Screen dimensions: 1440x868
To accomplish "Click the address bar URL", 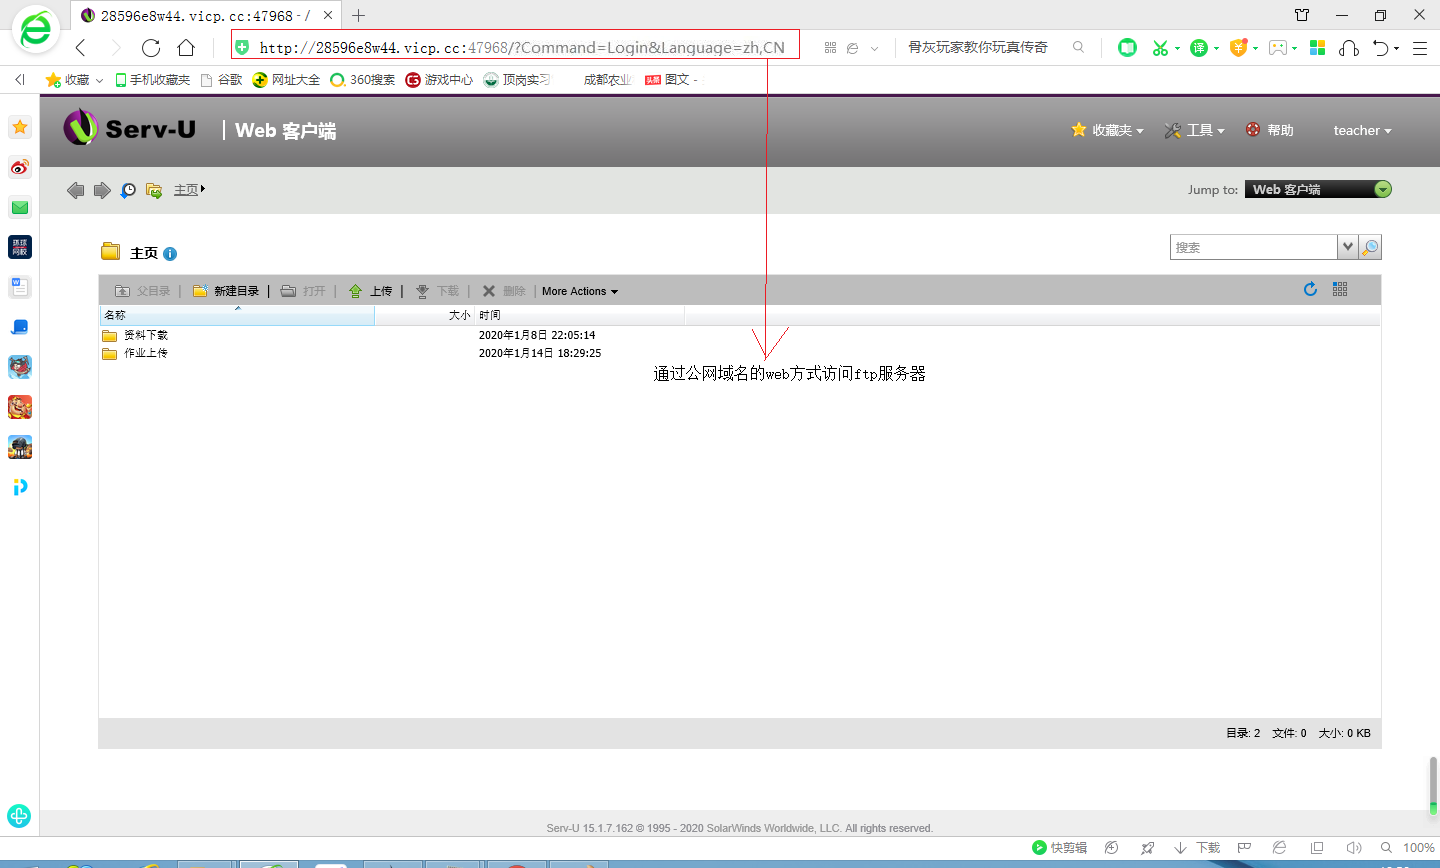I will tap(522, 47).
